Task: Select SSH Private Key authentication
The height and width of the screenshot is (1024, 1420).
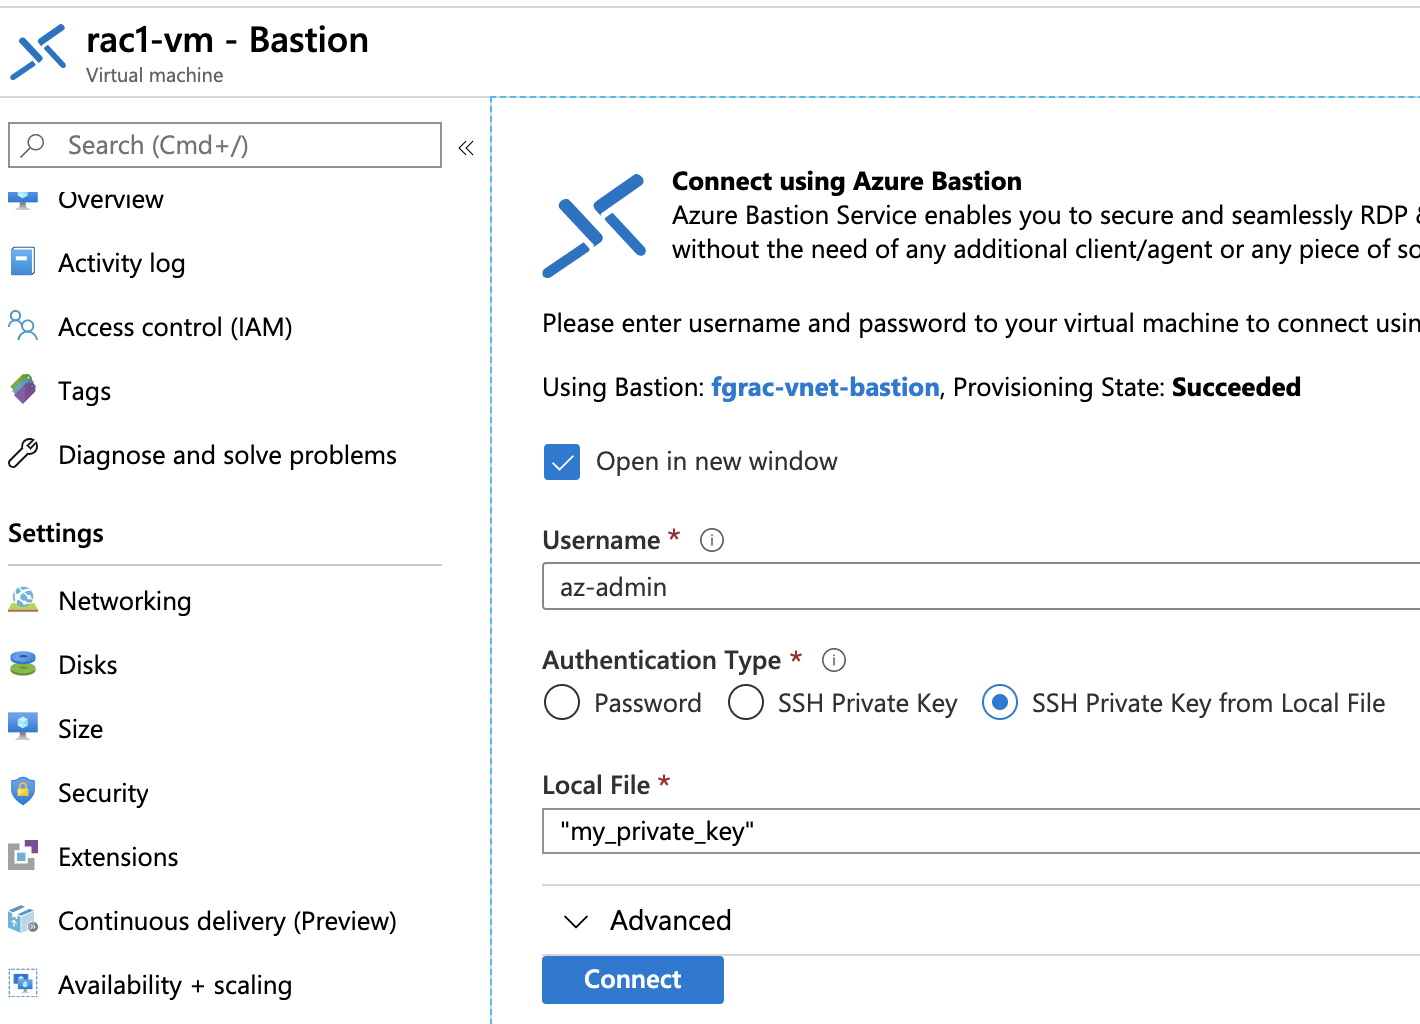Action: [746, 703]
